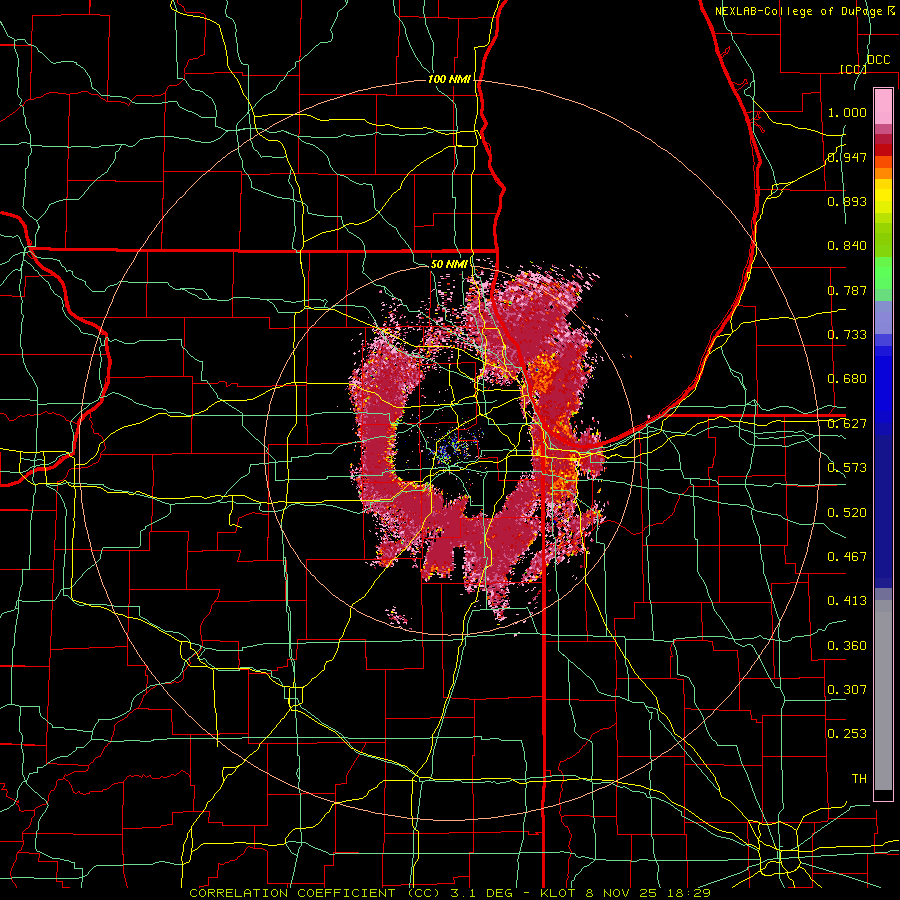900x900 pixels.
Task: Click the 0.680 legend value
Action: click(x=847, y=379)
